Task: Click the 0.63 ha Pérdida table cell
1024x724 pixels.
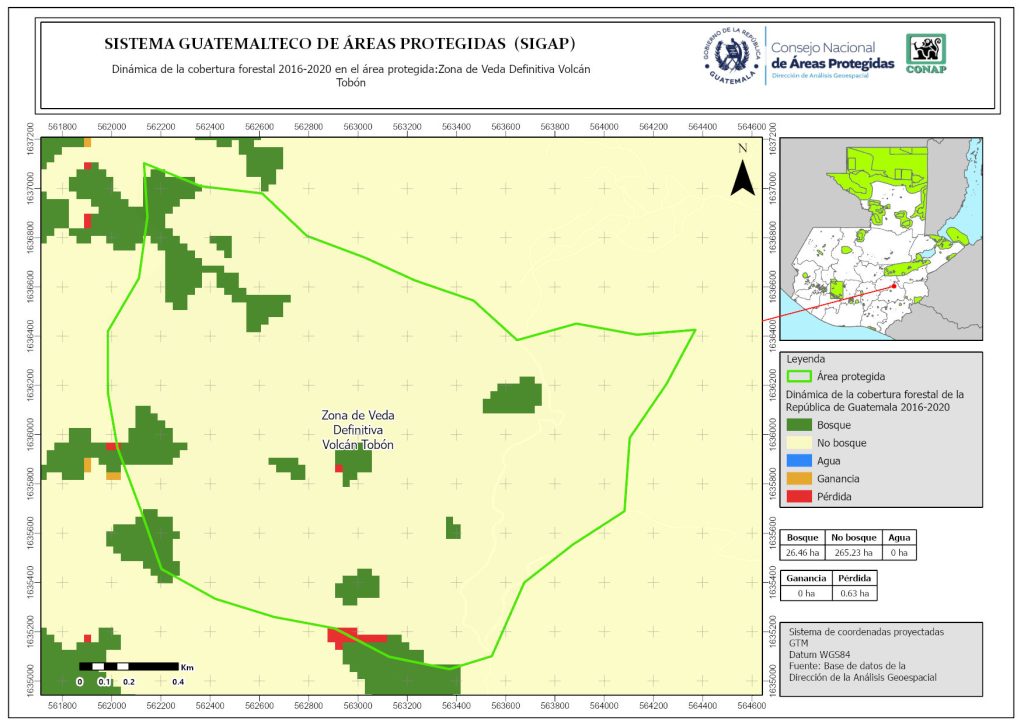Action: pos(855,593)
